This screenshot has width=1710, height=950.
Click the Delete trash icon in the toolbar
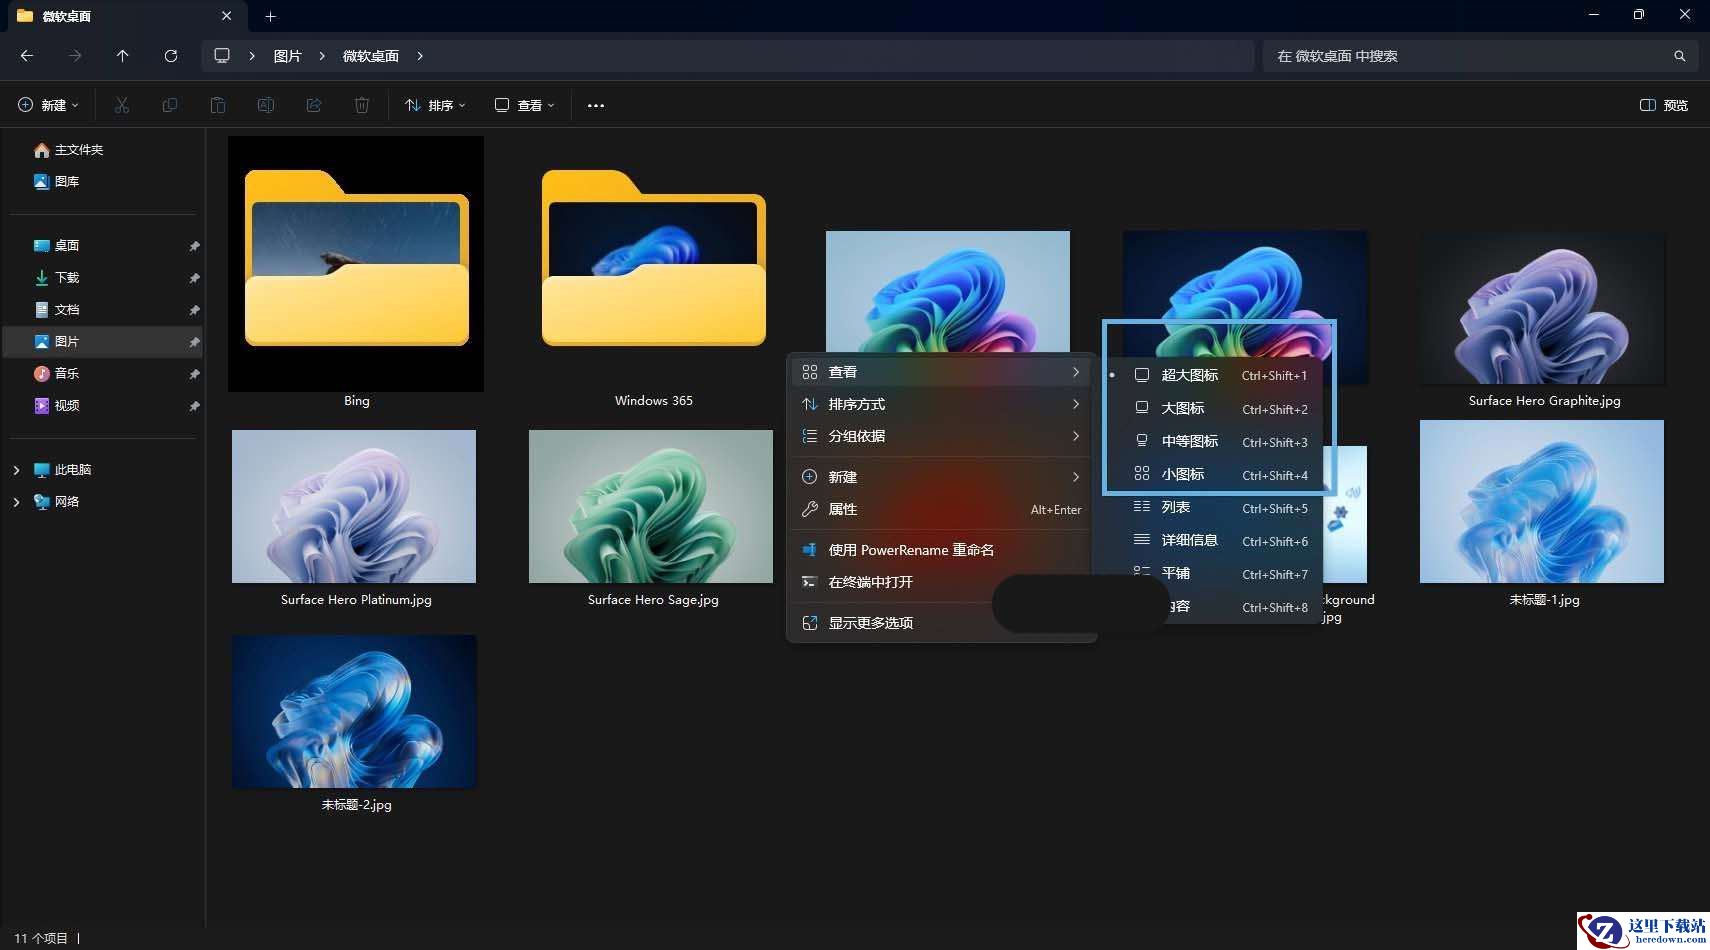(x=362, y=105)
